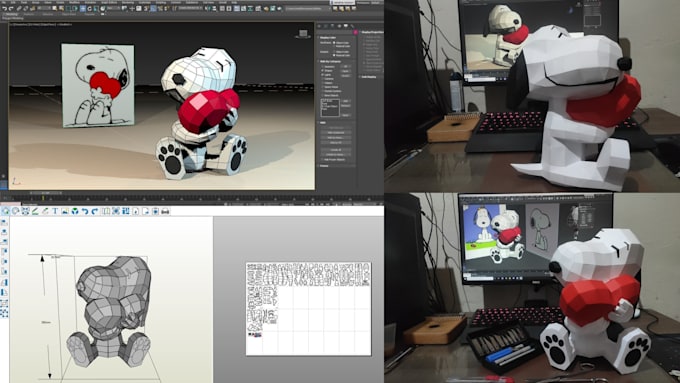Click Pepakura green edge pen icon
This screenshot has width=680, height=383.
pyautogui.click(x=35, y=211)
